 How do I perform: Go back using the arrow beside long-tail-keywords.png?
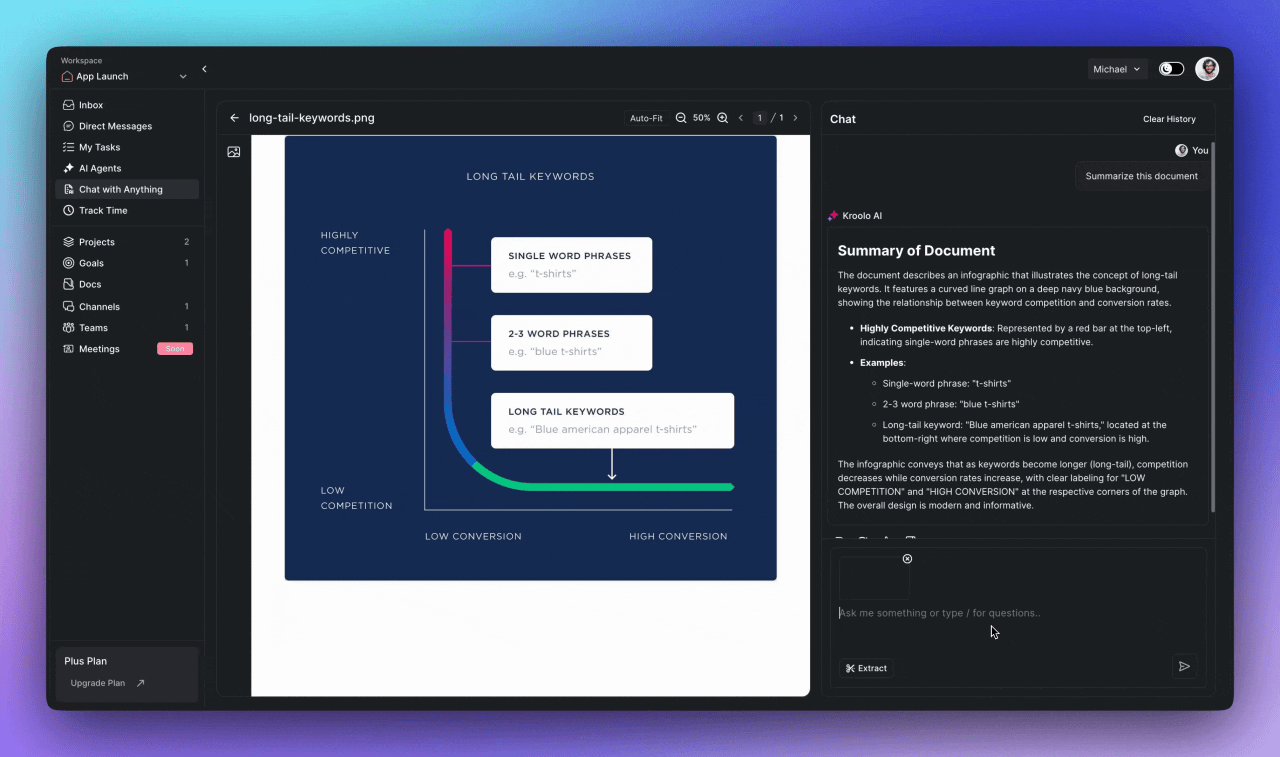pyautogui.click(x=235, y=118)
